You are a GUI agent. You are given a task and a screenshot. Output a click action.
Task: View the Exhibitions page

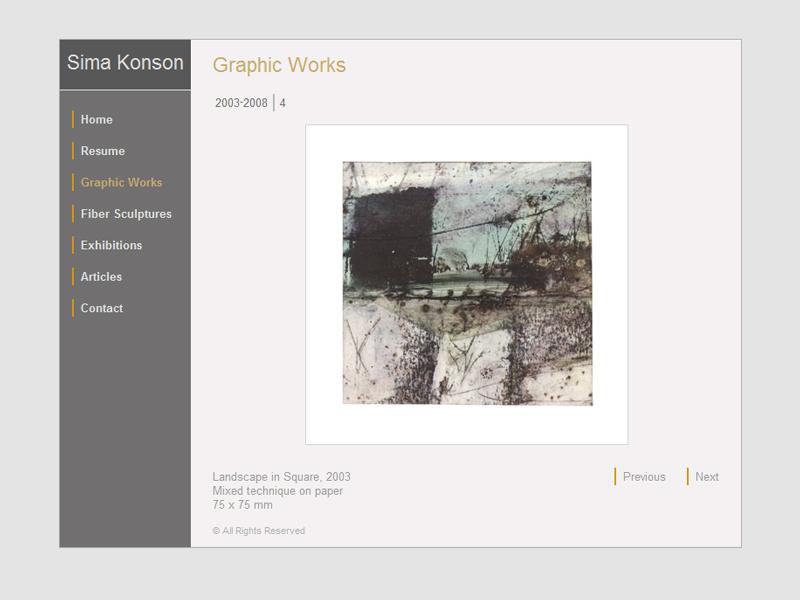[111, 245]
